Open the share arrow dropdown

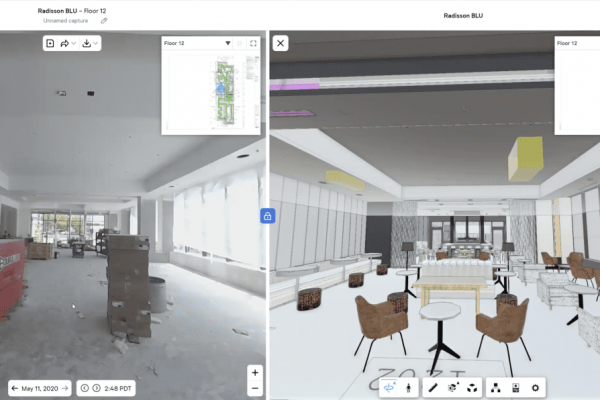(67, 43)
